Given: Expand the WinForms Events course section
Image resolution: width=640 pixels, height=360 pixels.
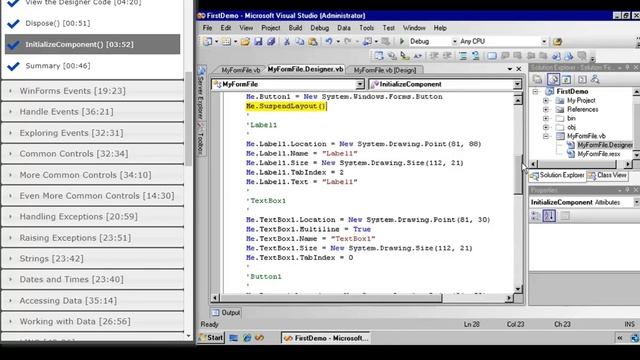Looking at the screenshot, I should pyautogui.click(x=93, y=91).
